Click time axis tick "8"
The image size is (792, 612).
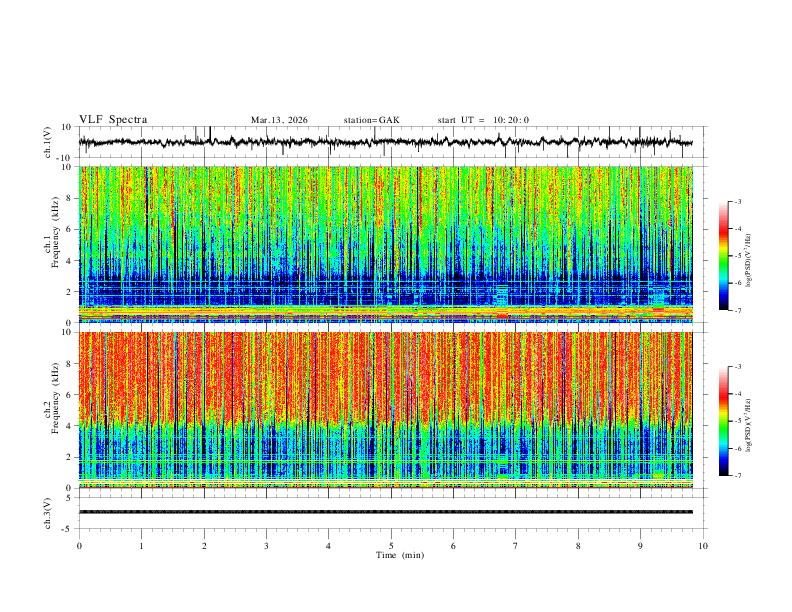tap(578, 546)
